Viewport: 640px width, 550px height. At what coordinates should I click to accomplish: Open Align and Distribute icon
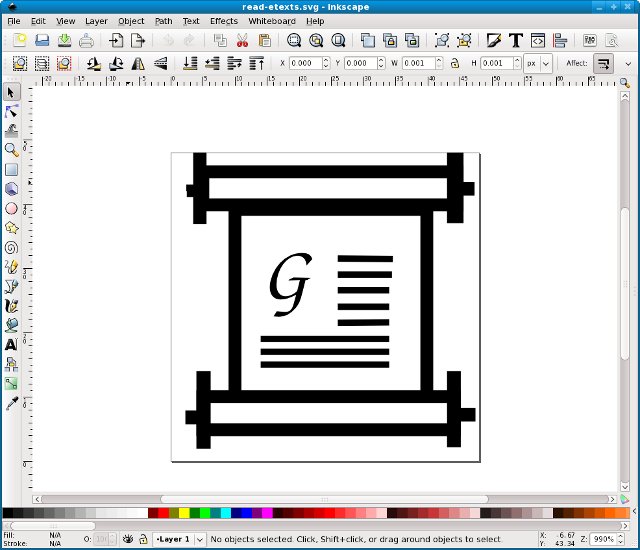pyautogui.click(x=560, y=40)
